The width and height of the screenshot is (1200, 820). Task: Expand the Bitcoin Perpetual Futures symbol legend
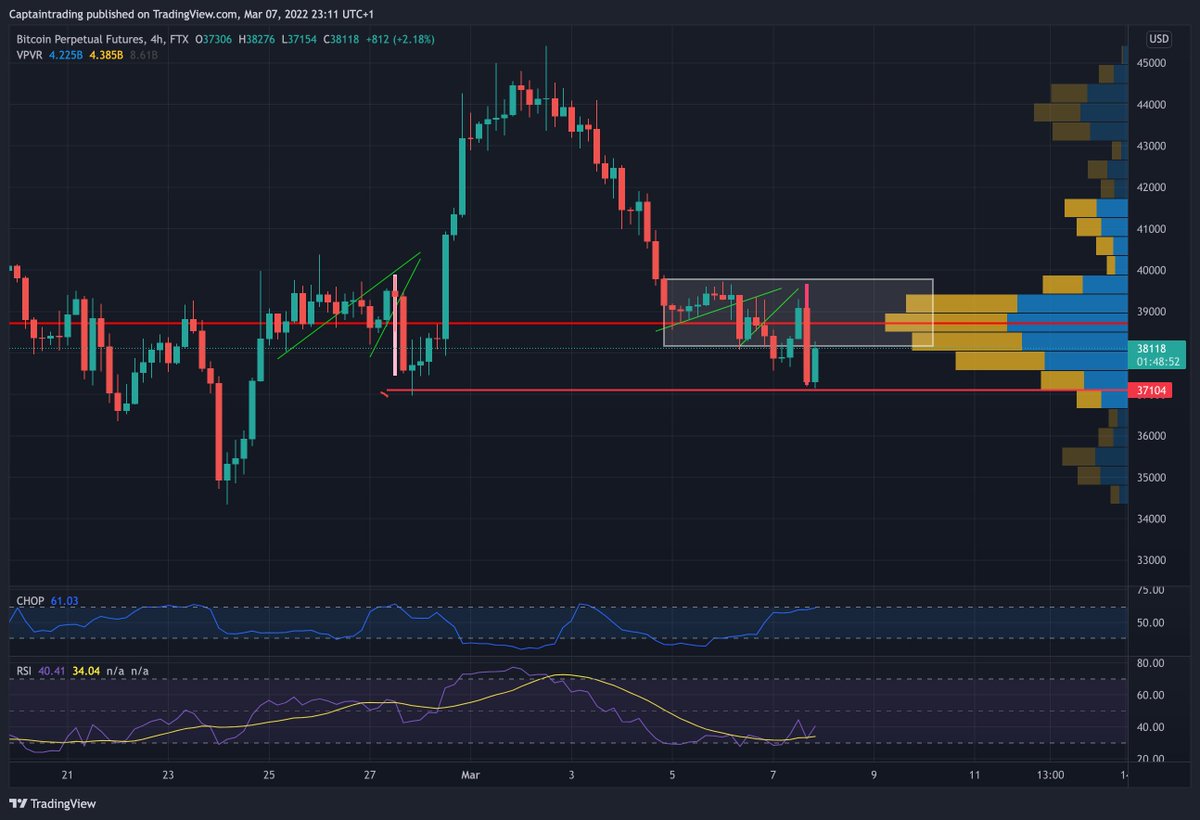80,38
